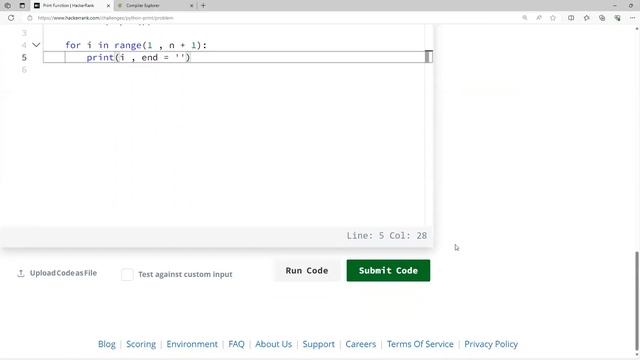Open a new browser tab
The height and width of the screenshot is (360, 640).
[203, 6]
